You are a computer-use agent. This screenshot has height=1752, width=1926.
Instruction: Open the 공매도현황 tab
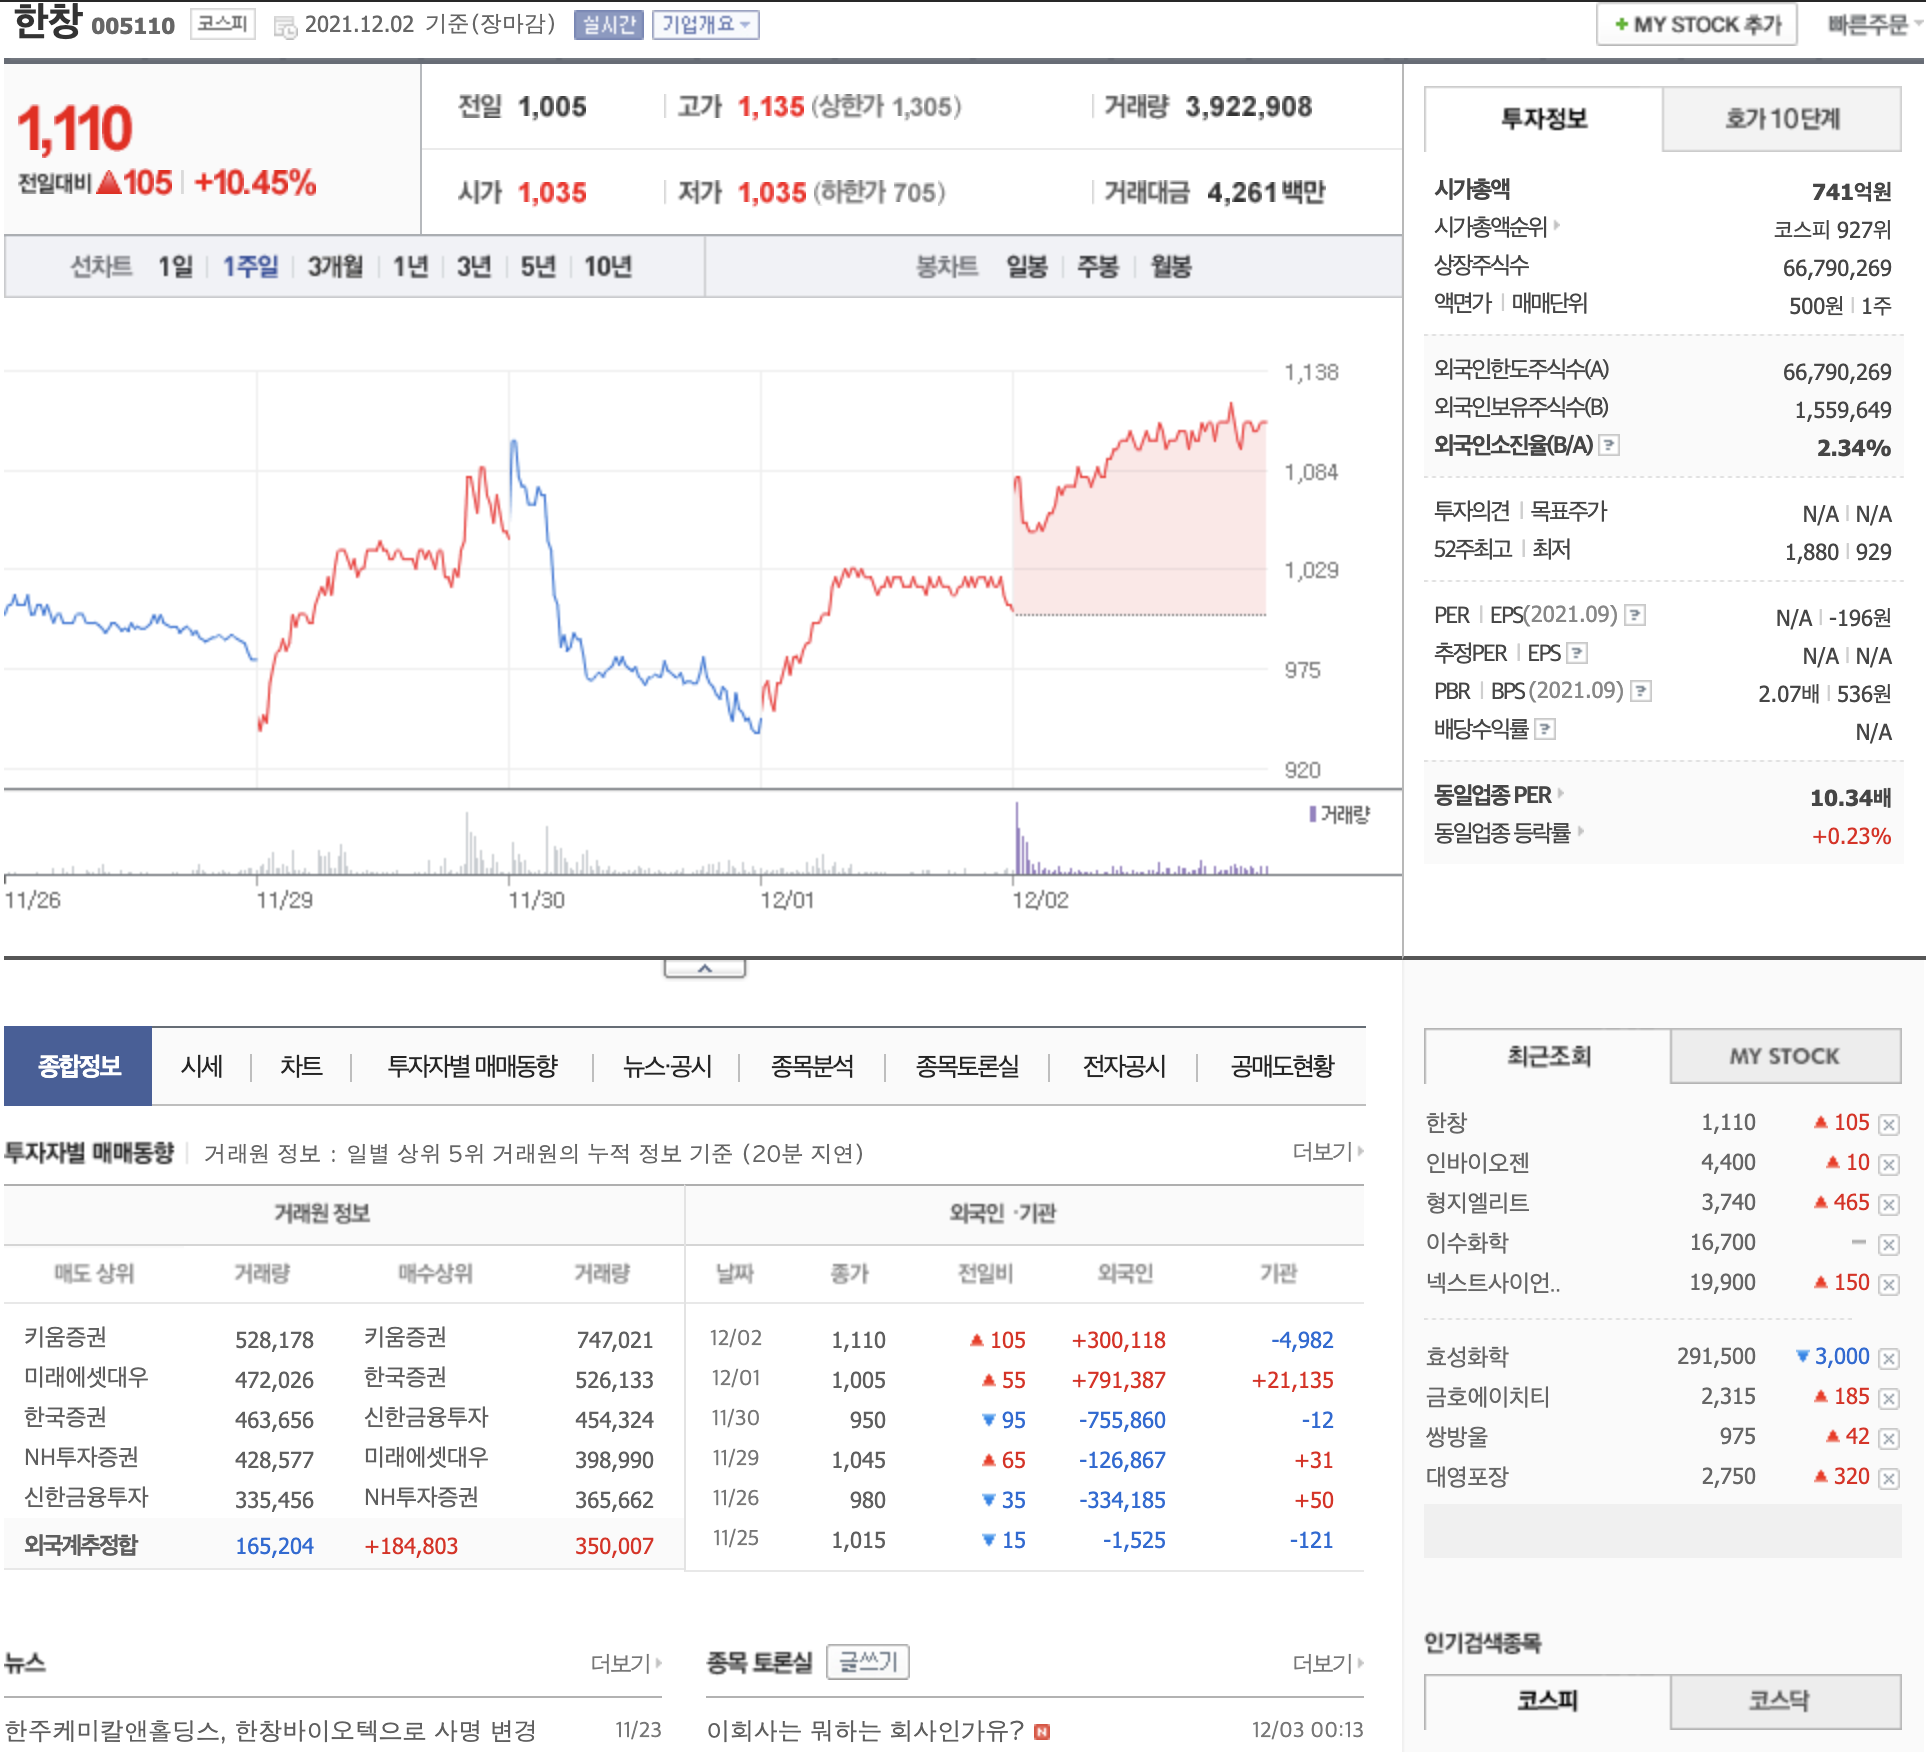click(x=1282, y=1066)
